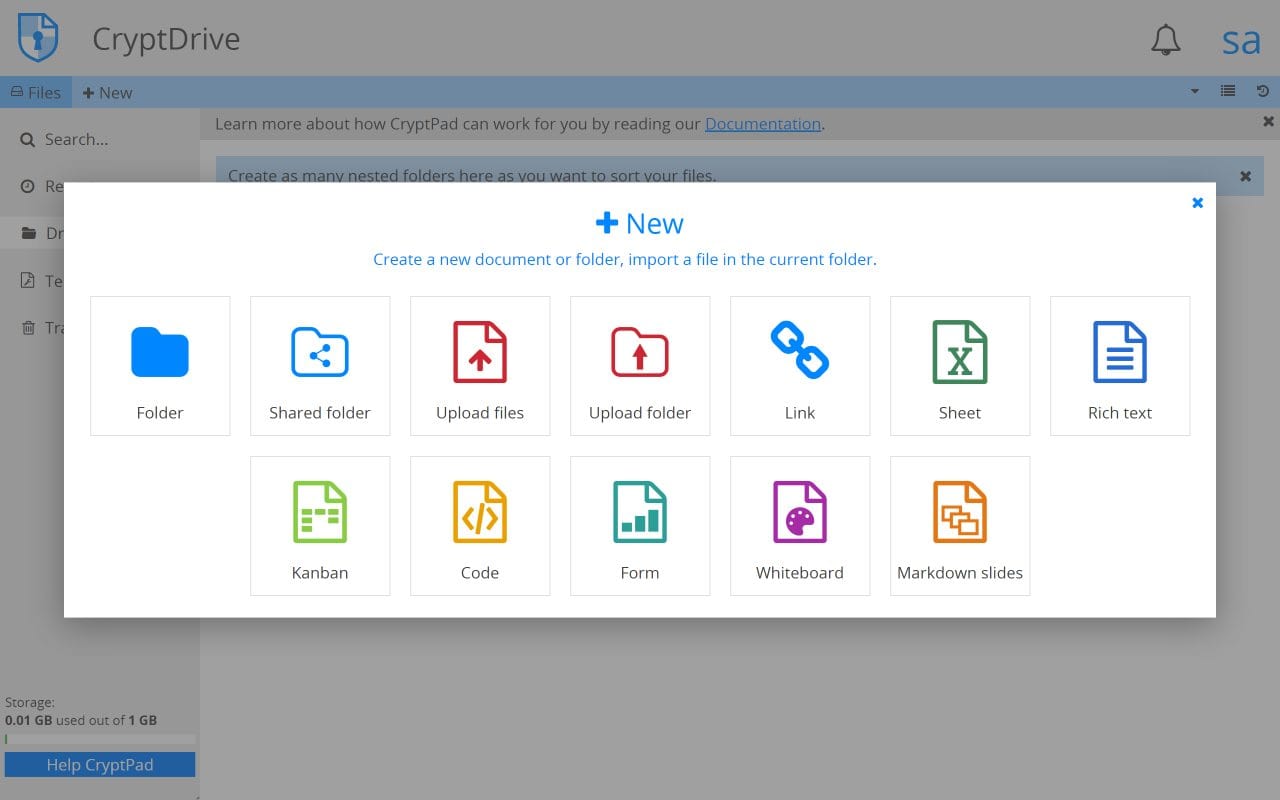Open the Documentation link

pyautogui.click(x=763, y=123)
